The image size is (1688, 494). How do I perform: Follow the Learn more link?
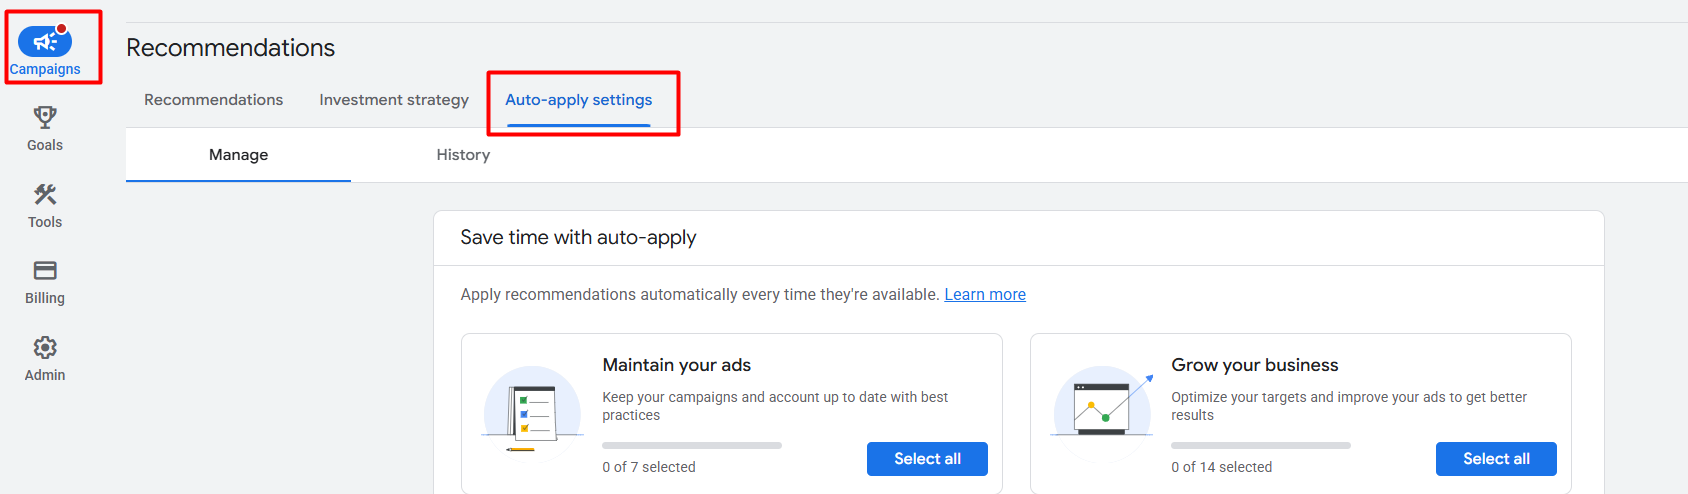pos(985,295)
